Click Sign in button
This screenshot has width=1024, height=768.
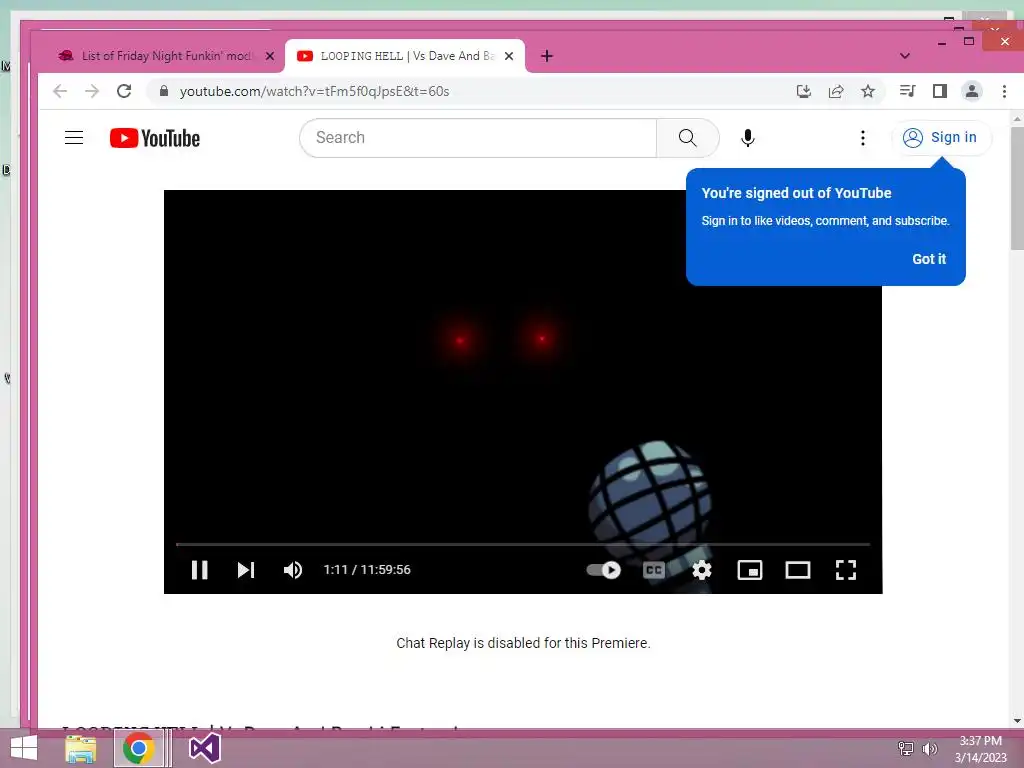point(940,138)
